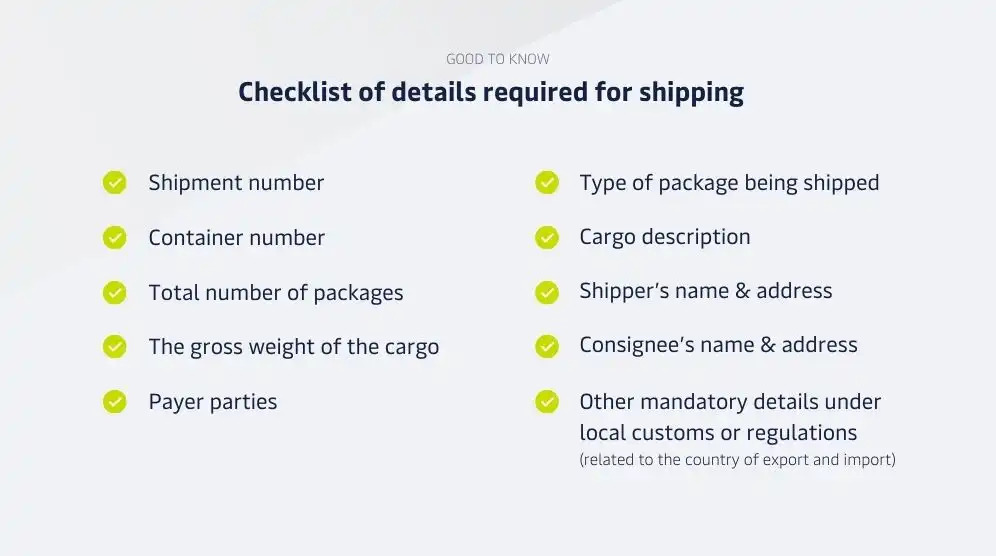Click the green check next to Container number
996x556 pixels.
tap(114, 238)
